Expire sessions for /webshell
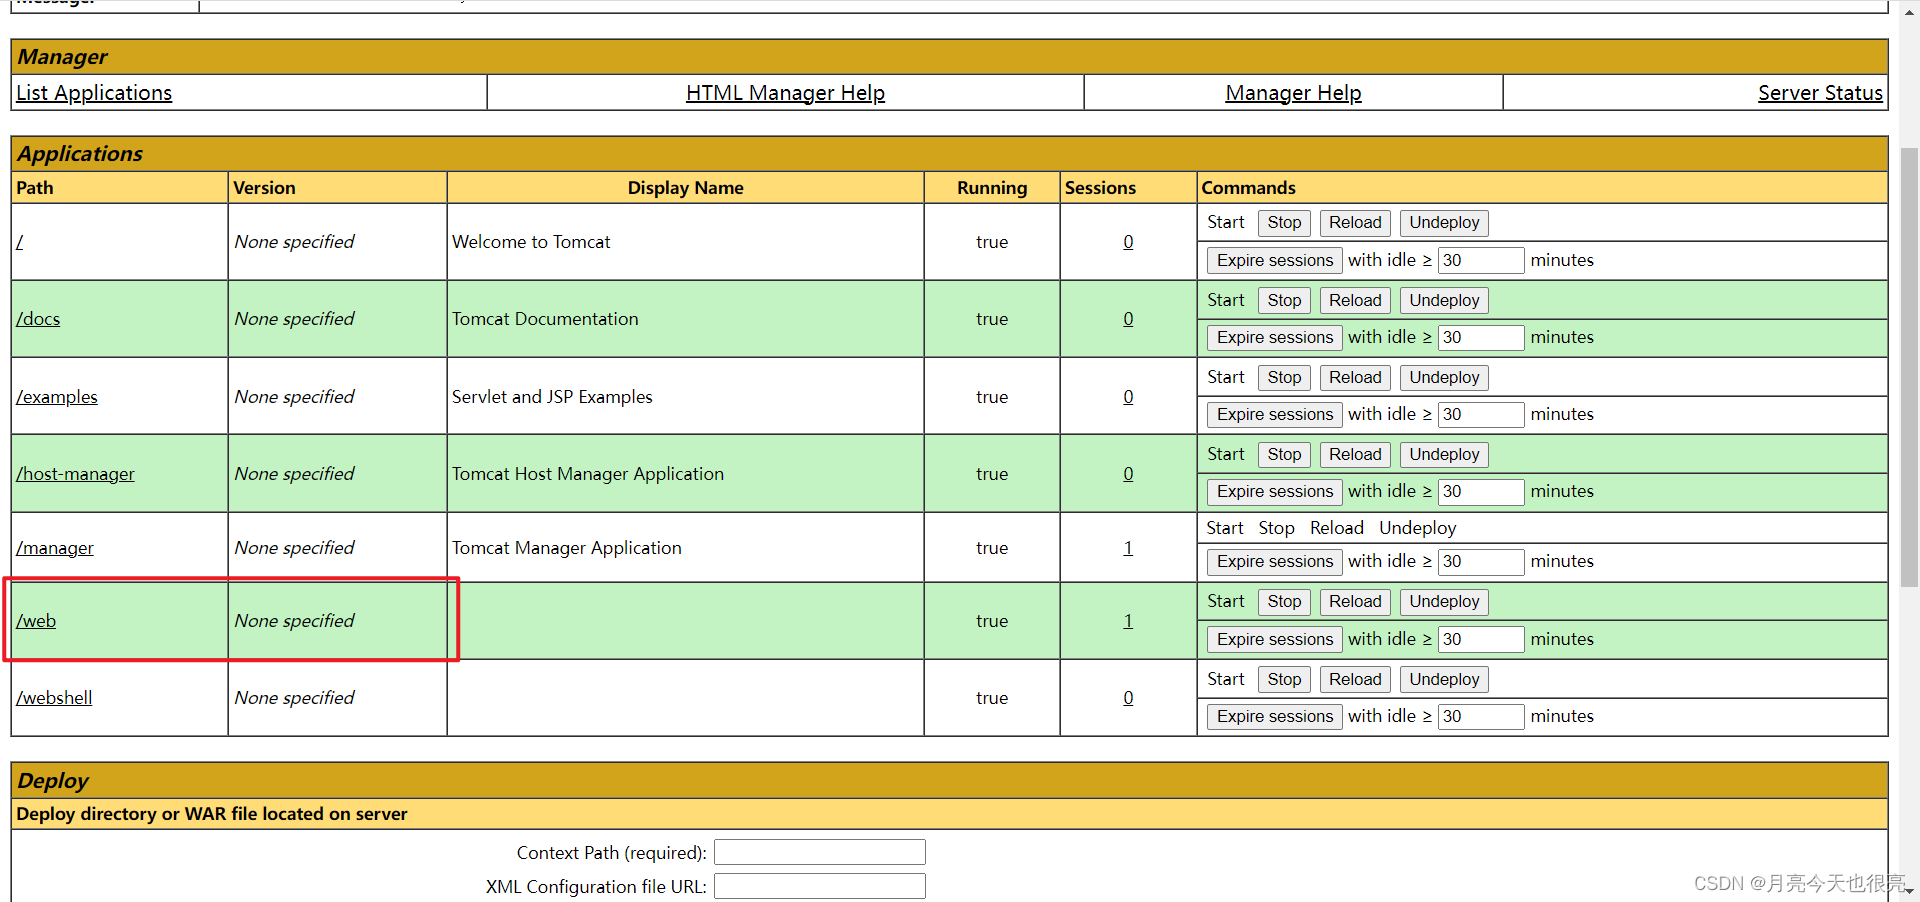Viewport: 1920px width, 902px height. coord(1275,717)
